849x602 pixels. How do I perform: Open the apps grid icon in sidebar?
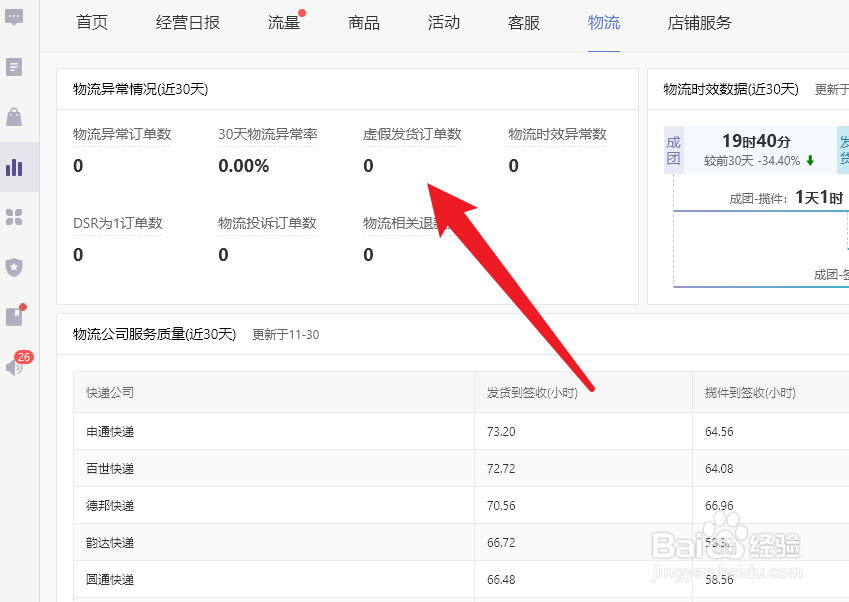(x=16, y=217)
